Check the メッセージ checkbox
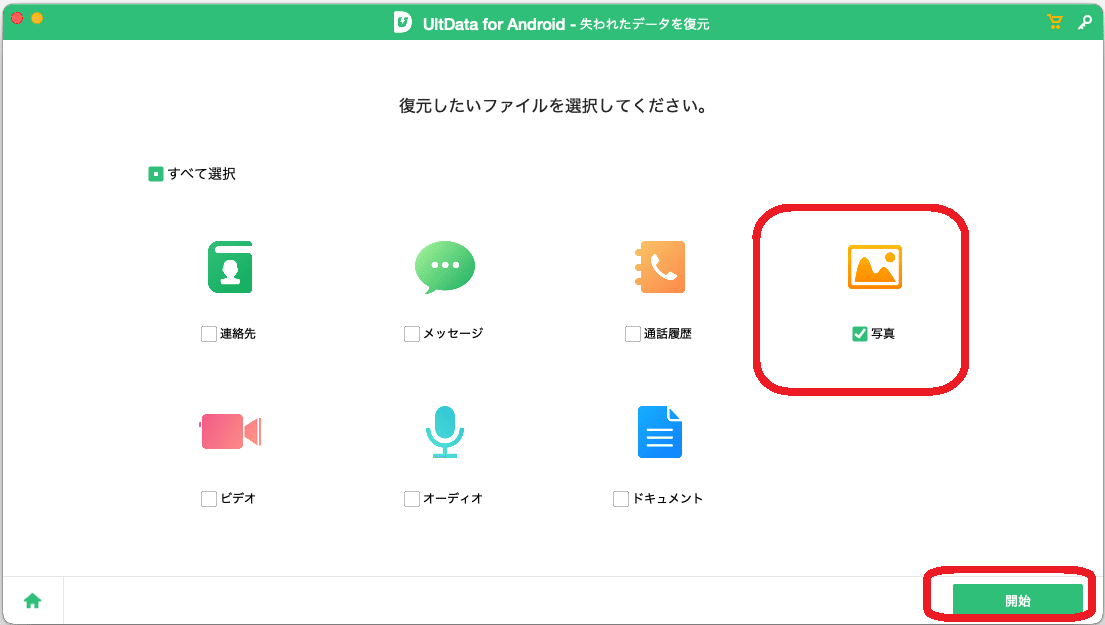1105x625 pixels. (x=412, y=334)
